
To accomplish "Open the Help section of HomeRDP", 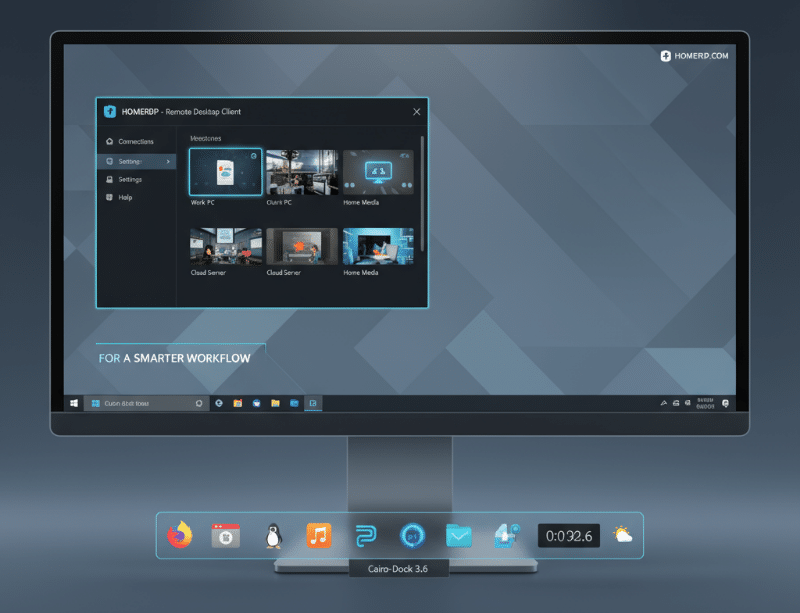I will (127, 197).
